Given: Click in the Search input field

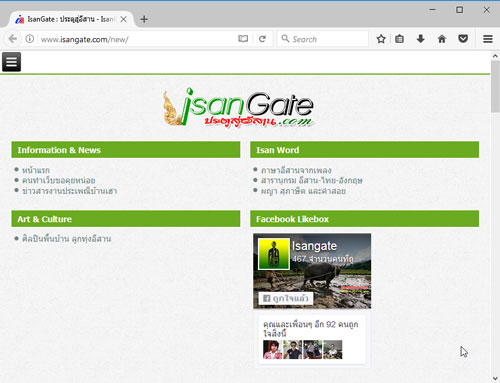Looking at the screenshot, I should [323, 39].
